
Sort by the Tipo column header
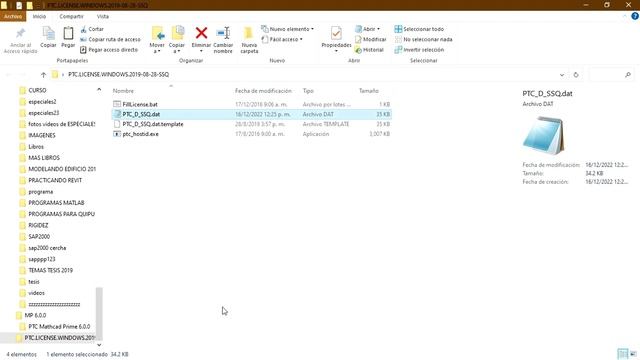pyautogui.click(x=308, y=91)
